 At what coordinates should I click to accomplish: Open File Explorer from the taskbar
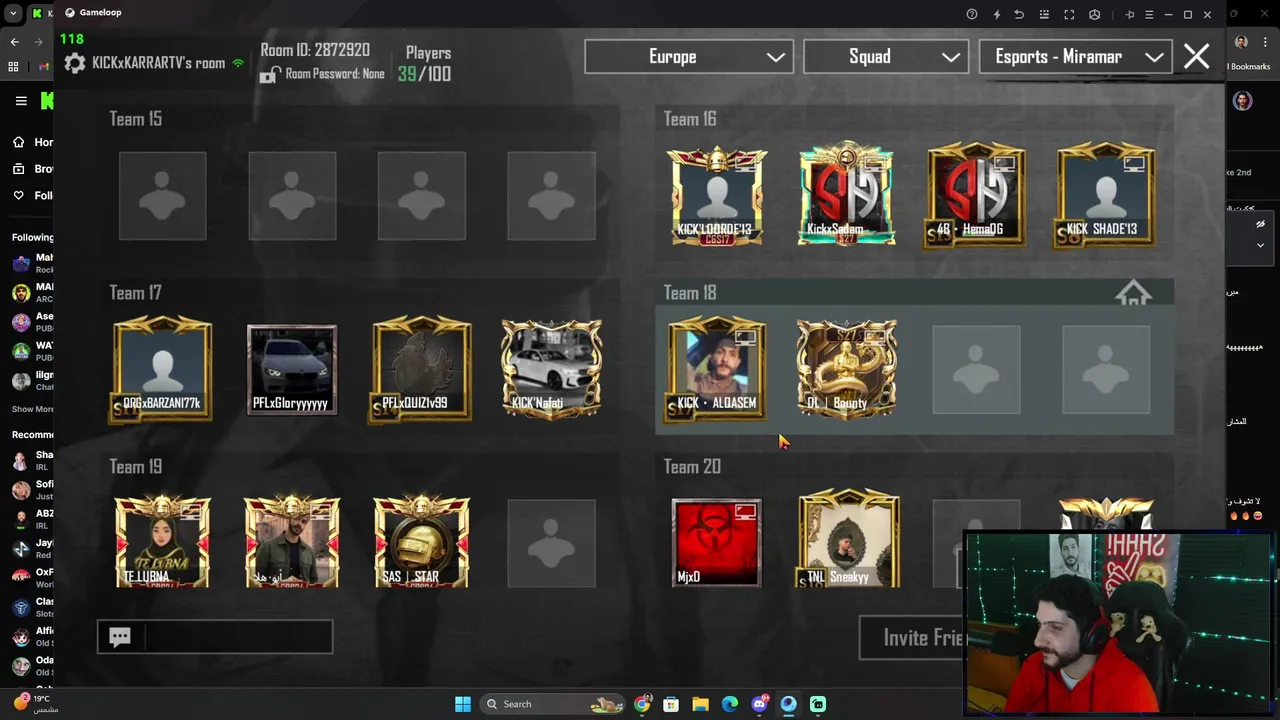700,704
